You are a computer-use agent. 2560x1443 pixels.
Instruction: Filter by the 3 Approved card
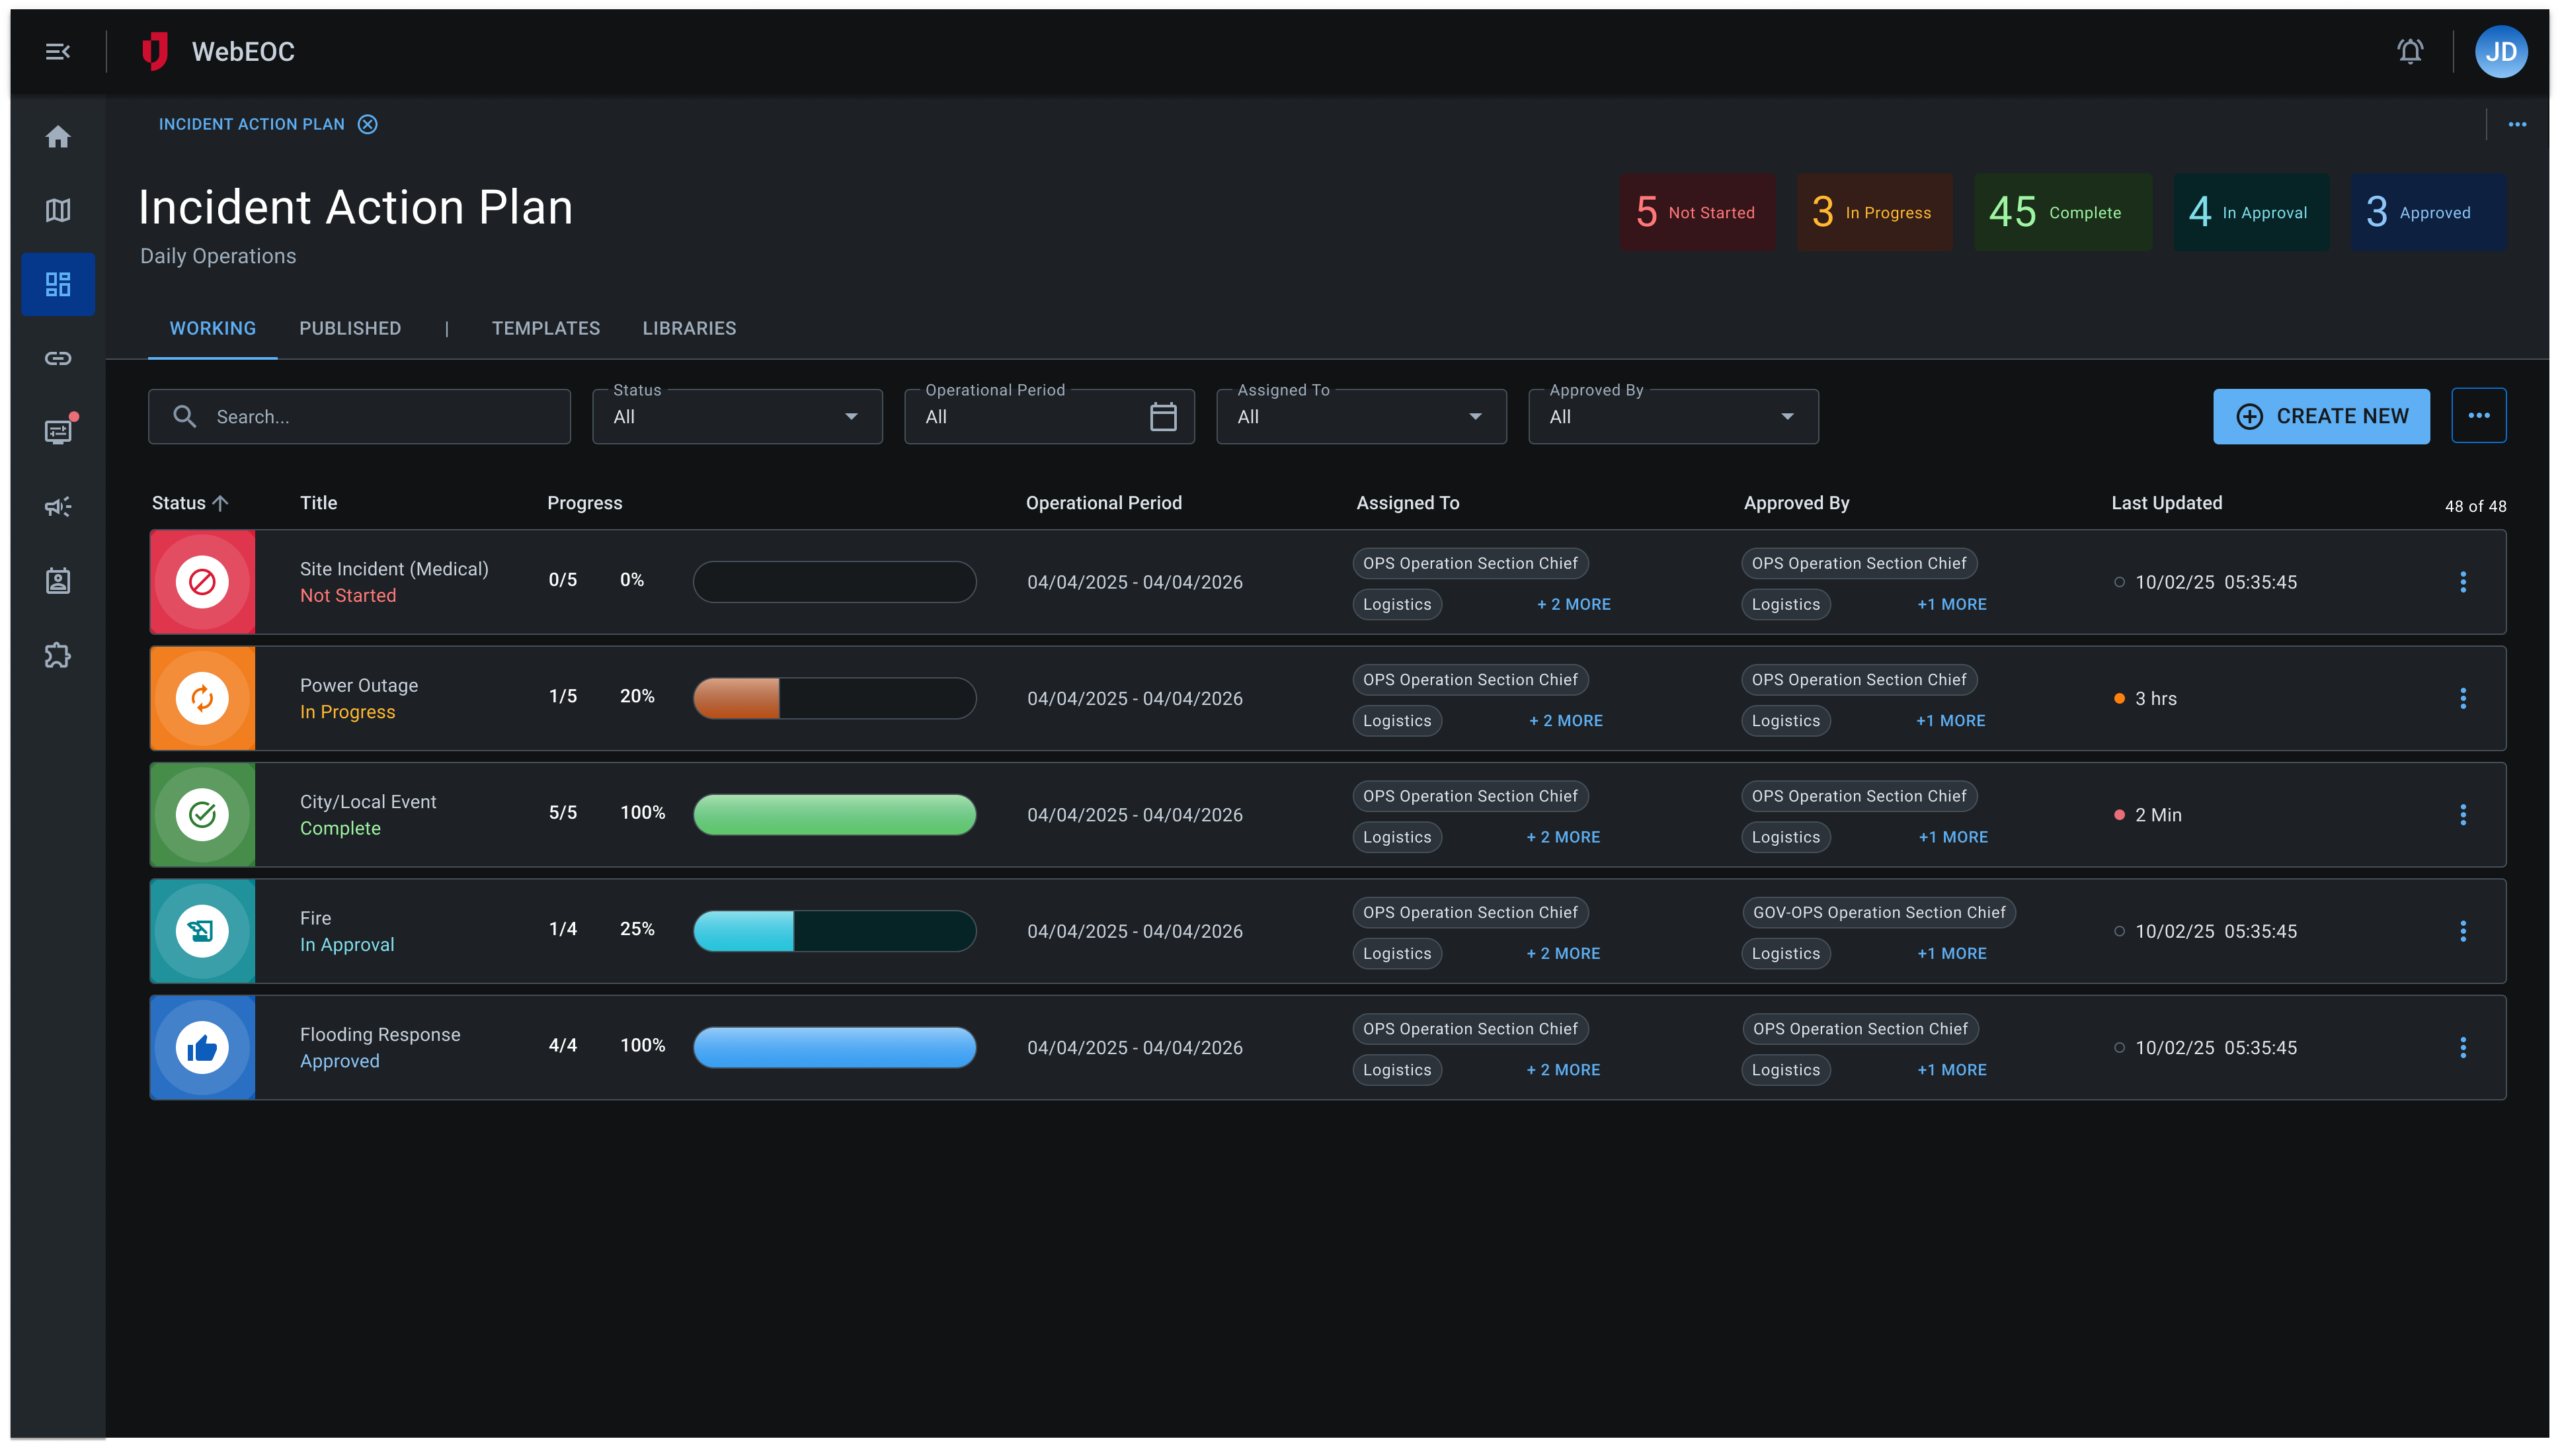coord(2428,212)
